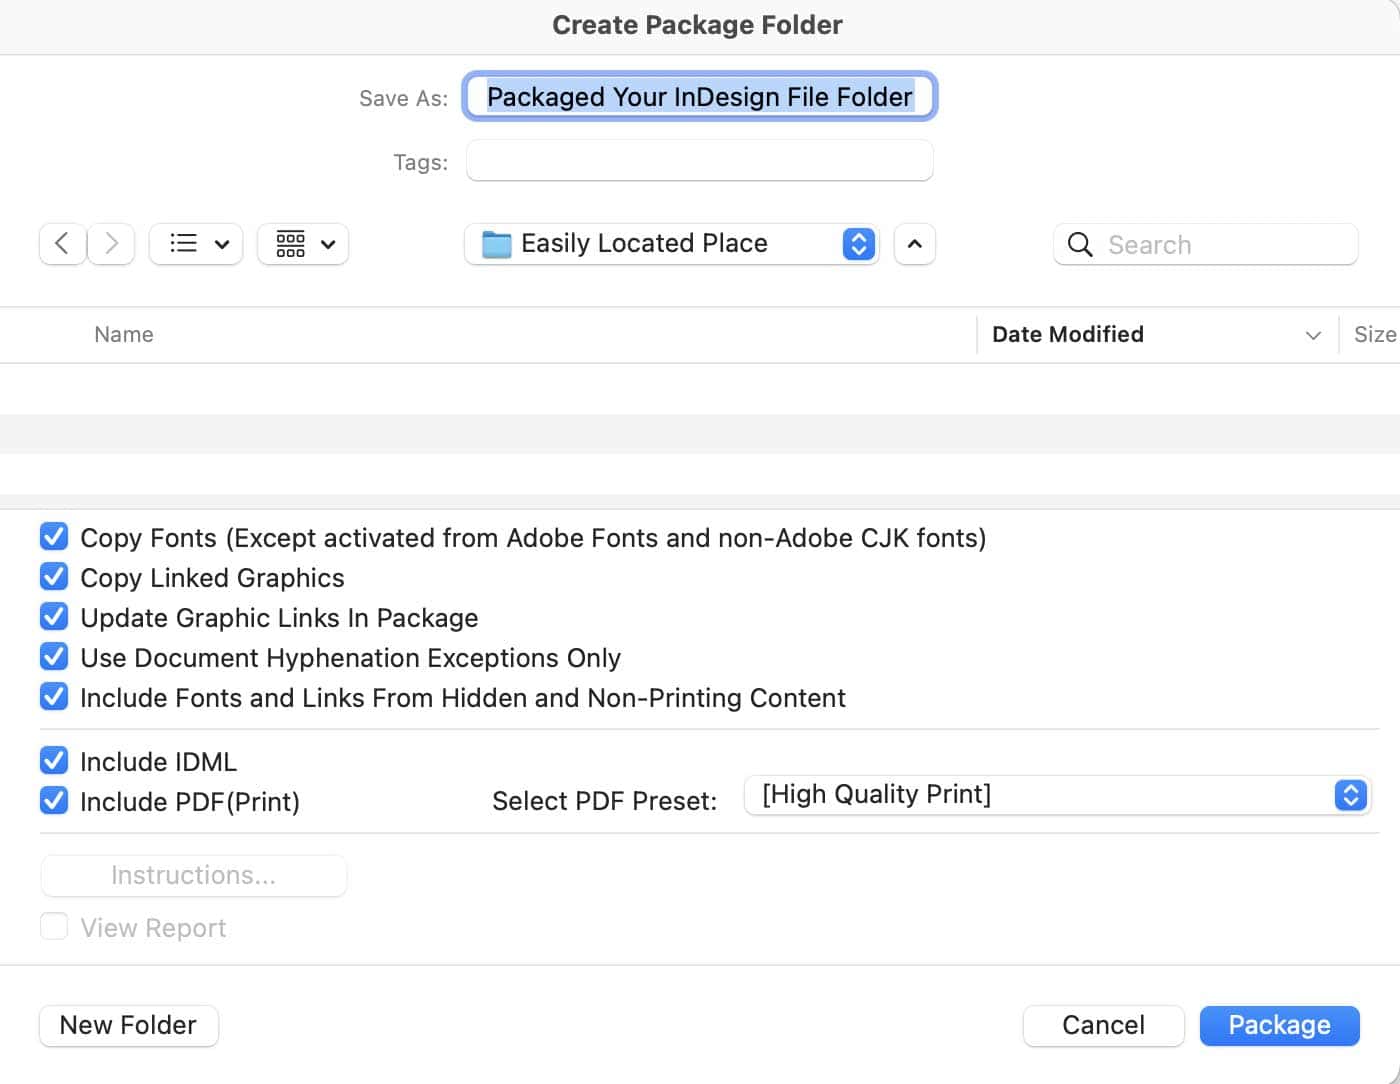The height and width of the screenshot is (1084, 1400).
Task: Disable Update Graphic Links In Package
Action: [x=53, y=617]
